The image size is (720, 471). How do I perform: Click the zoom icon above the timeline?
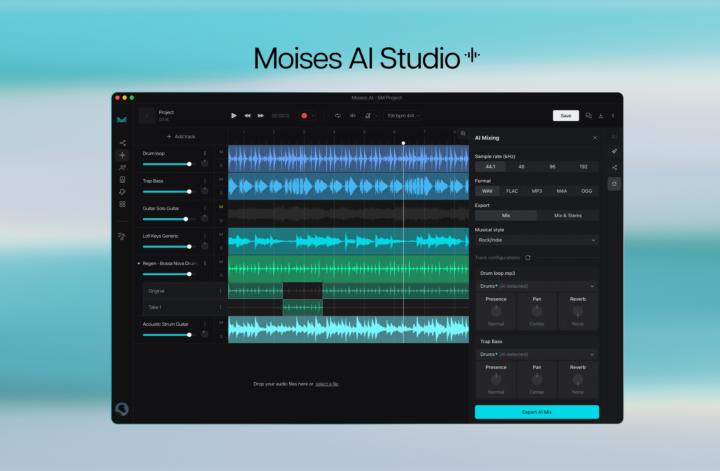[x=463, y=134]
